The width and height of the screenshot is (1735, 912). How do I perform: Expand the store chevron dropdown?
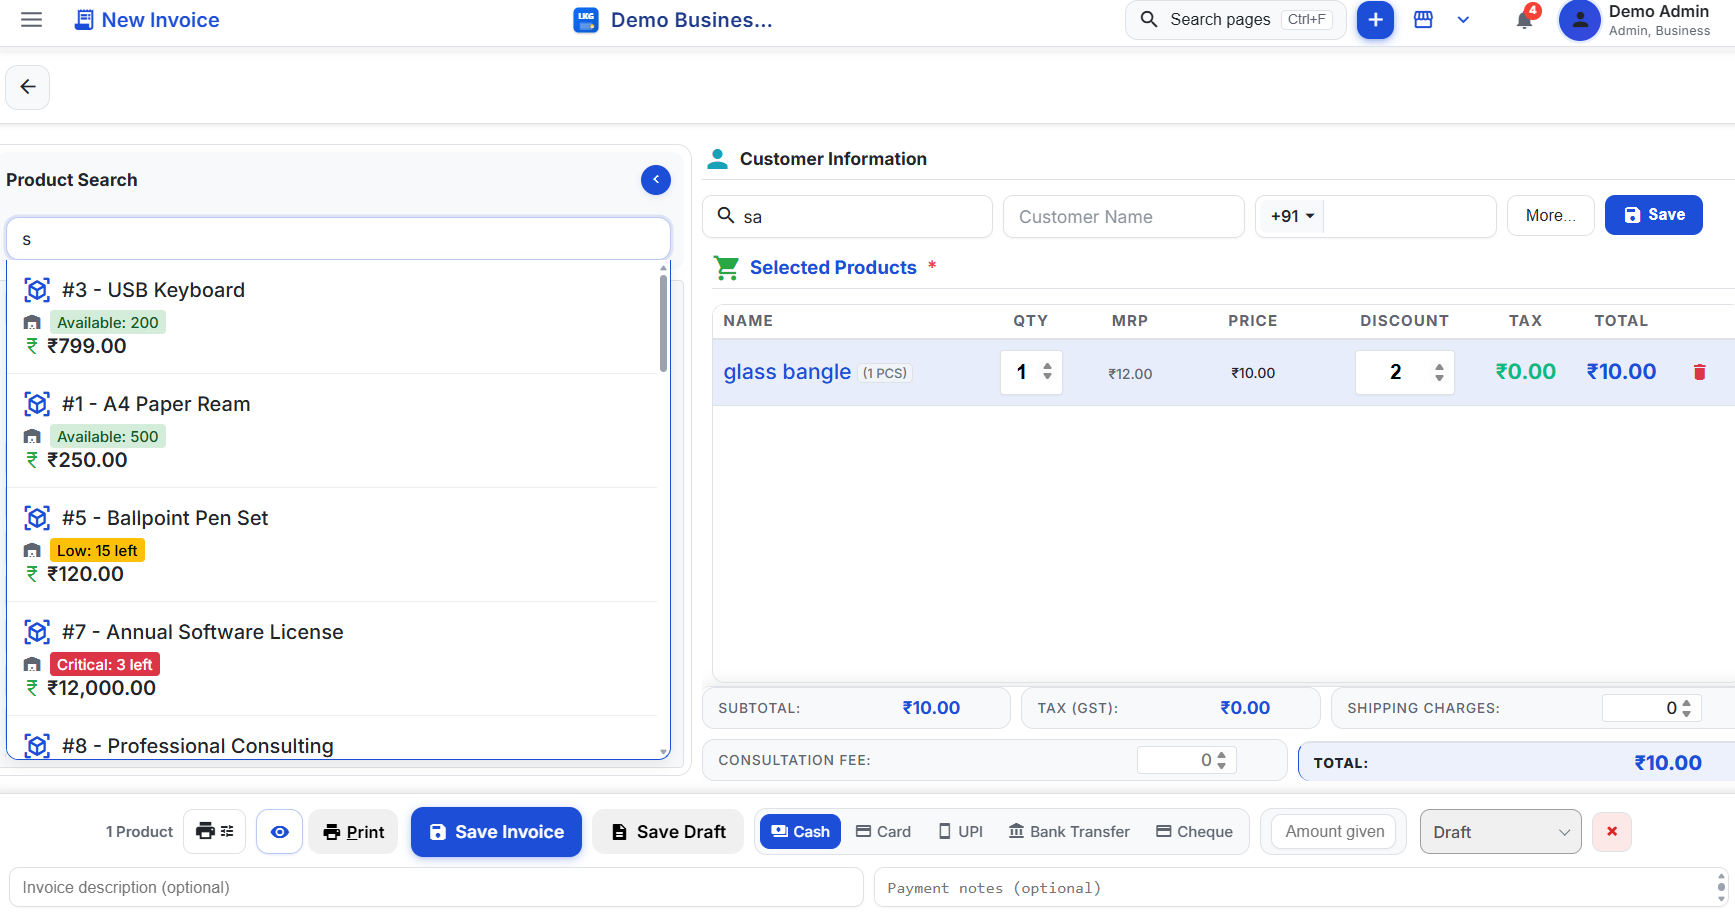click(x=1463, y=20)
